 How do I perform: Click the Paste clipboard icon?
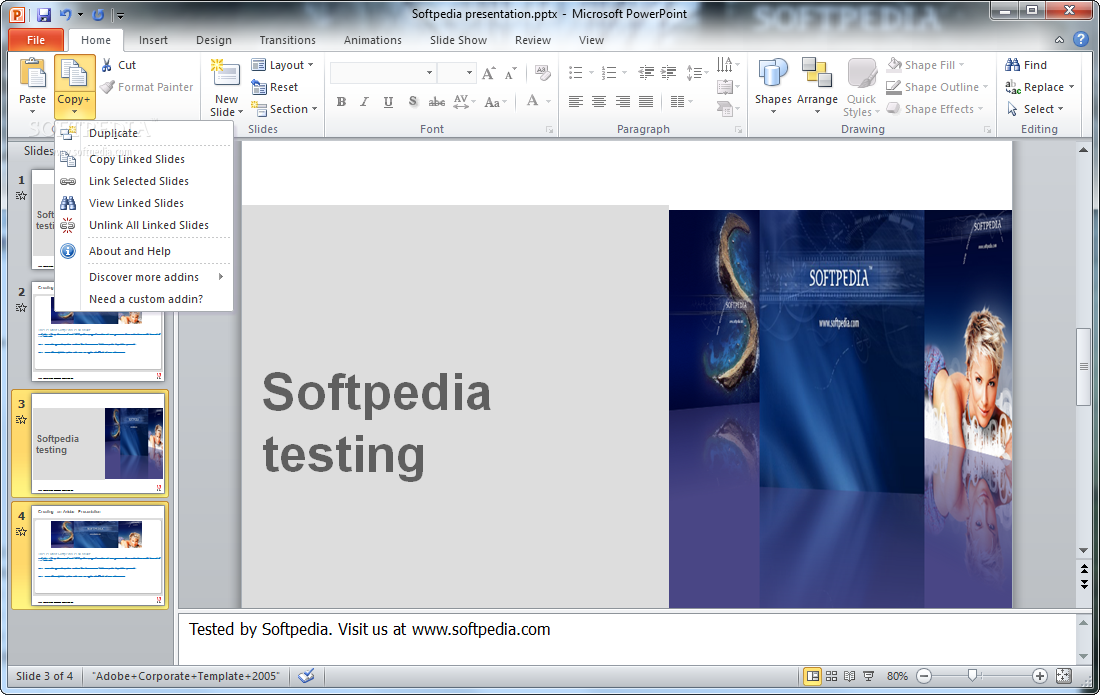[32, 74]
